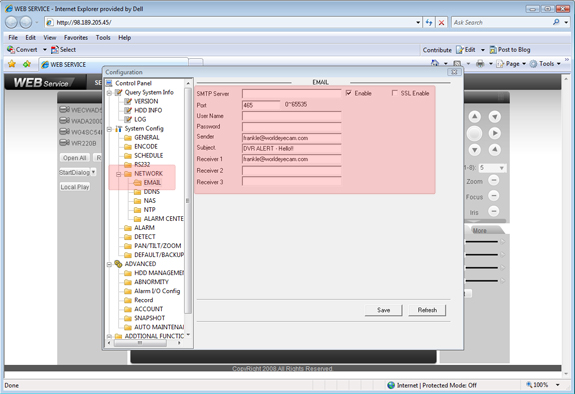Click the SMTP Server input field
This screenshot has width=575, height=394.
click(x=292, y=94)
